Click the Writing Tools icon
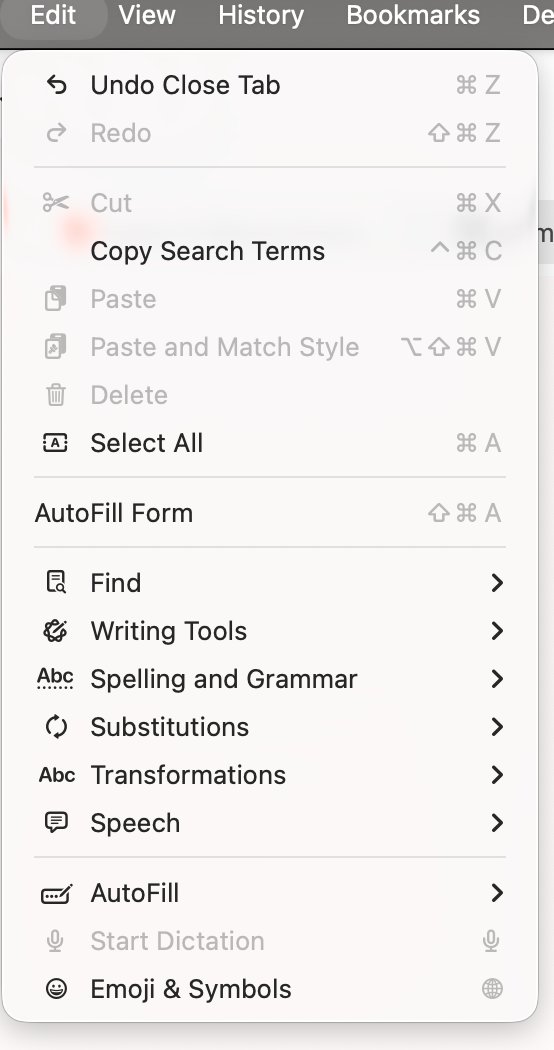The width and height of the screenshot is (554, 1050). coord(56,631)
